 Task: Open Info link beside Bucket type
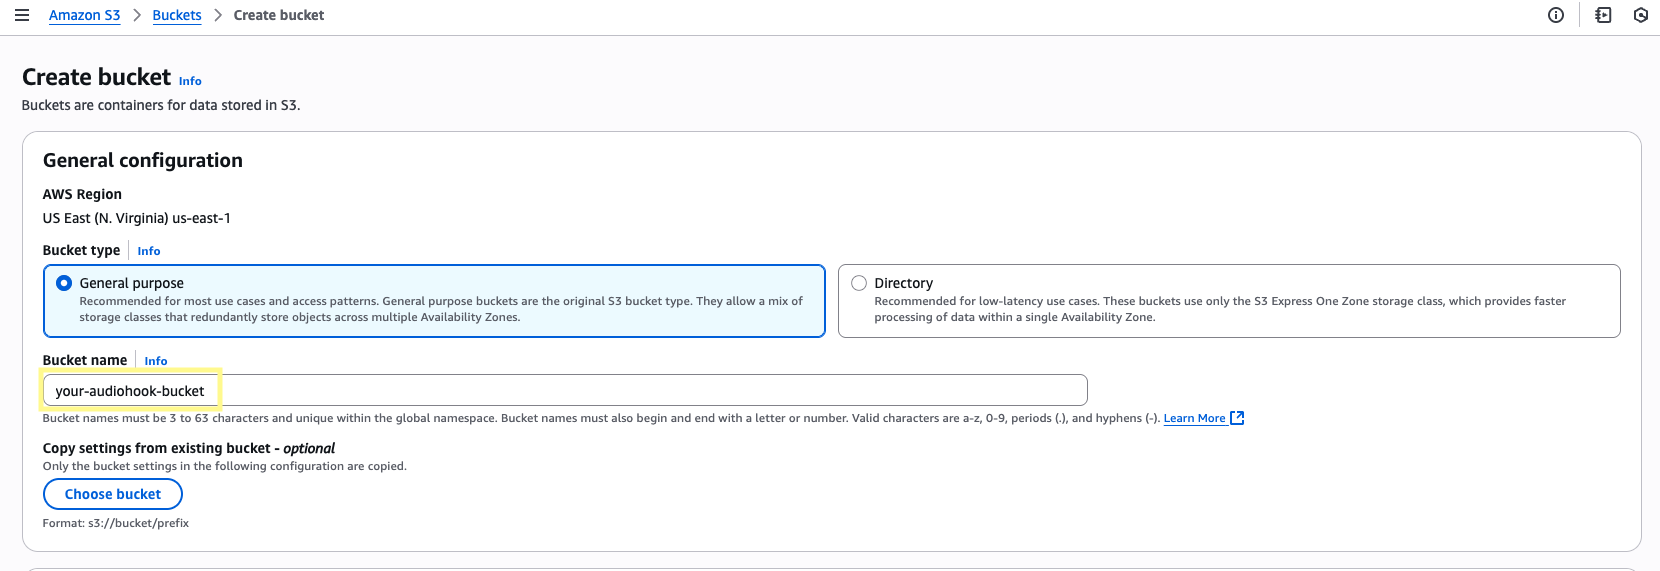point(149,251)
